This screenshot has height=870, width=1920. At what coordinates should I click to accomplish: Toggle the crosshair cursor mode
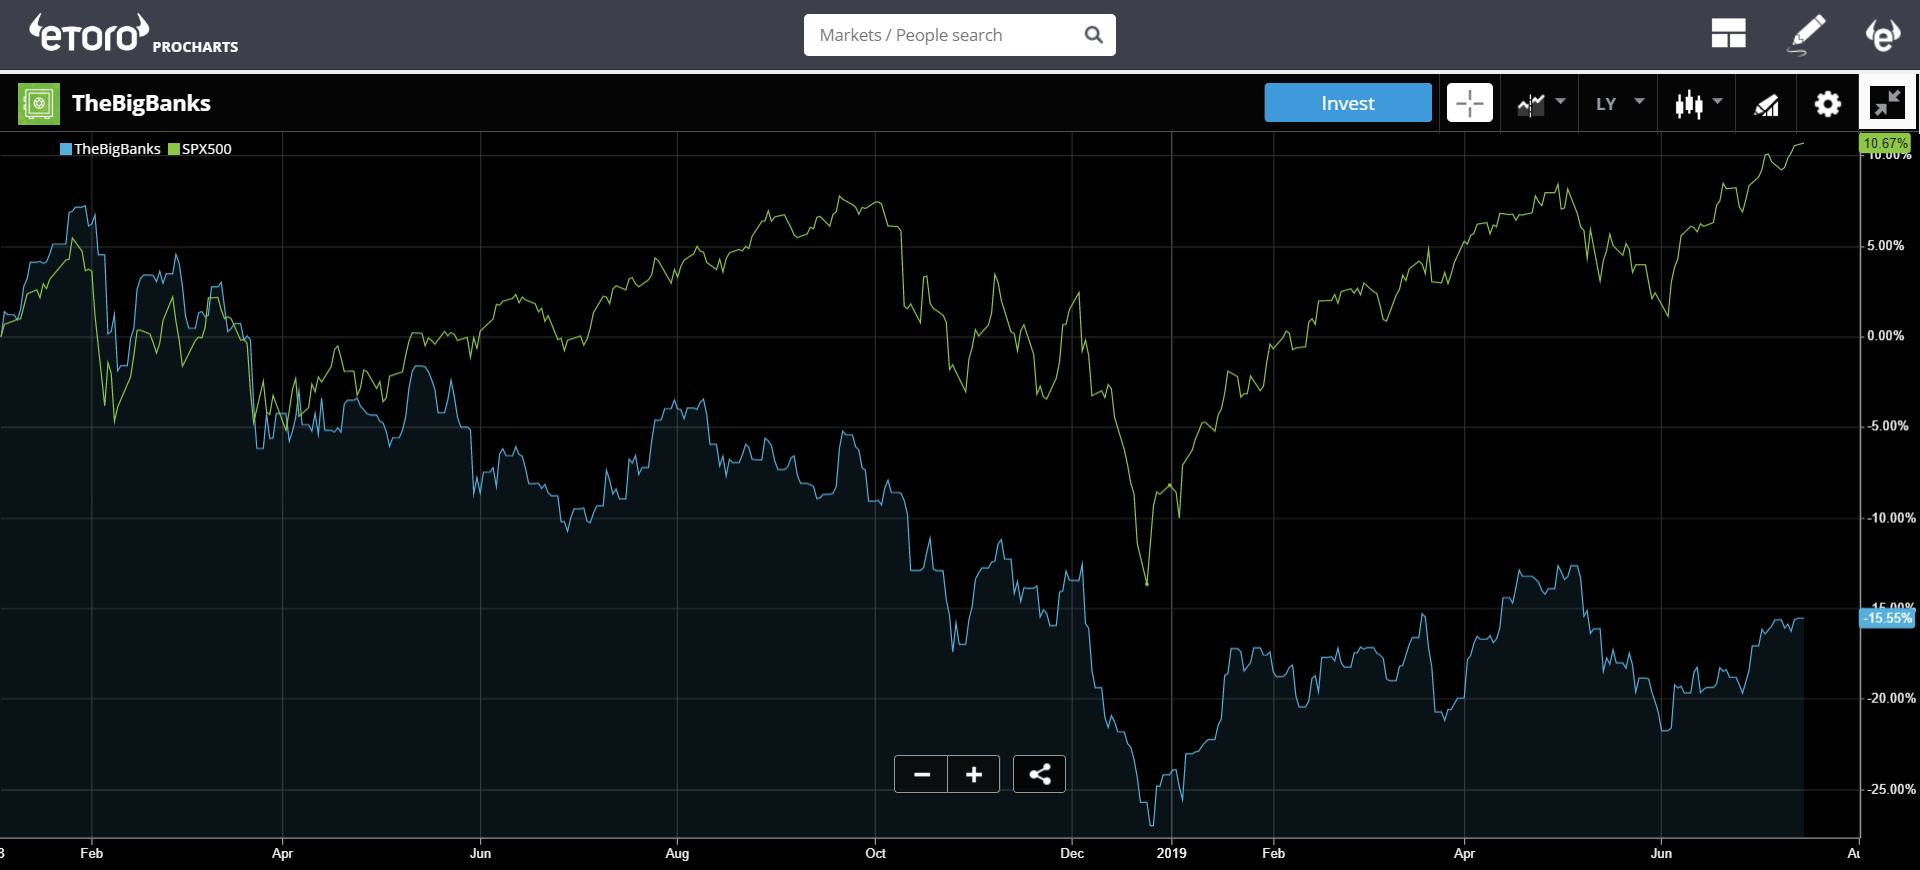(x=1470, y=103)
